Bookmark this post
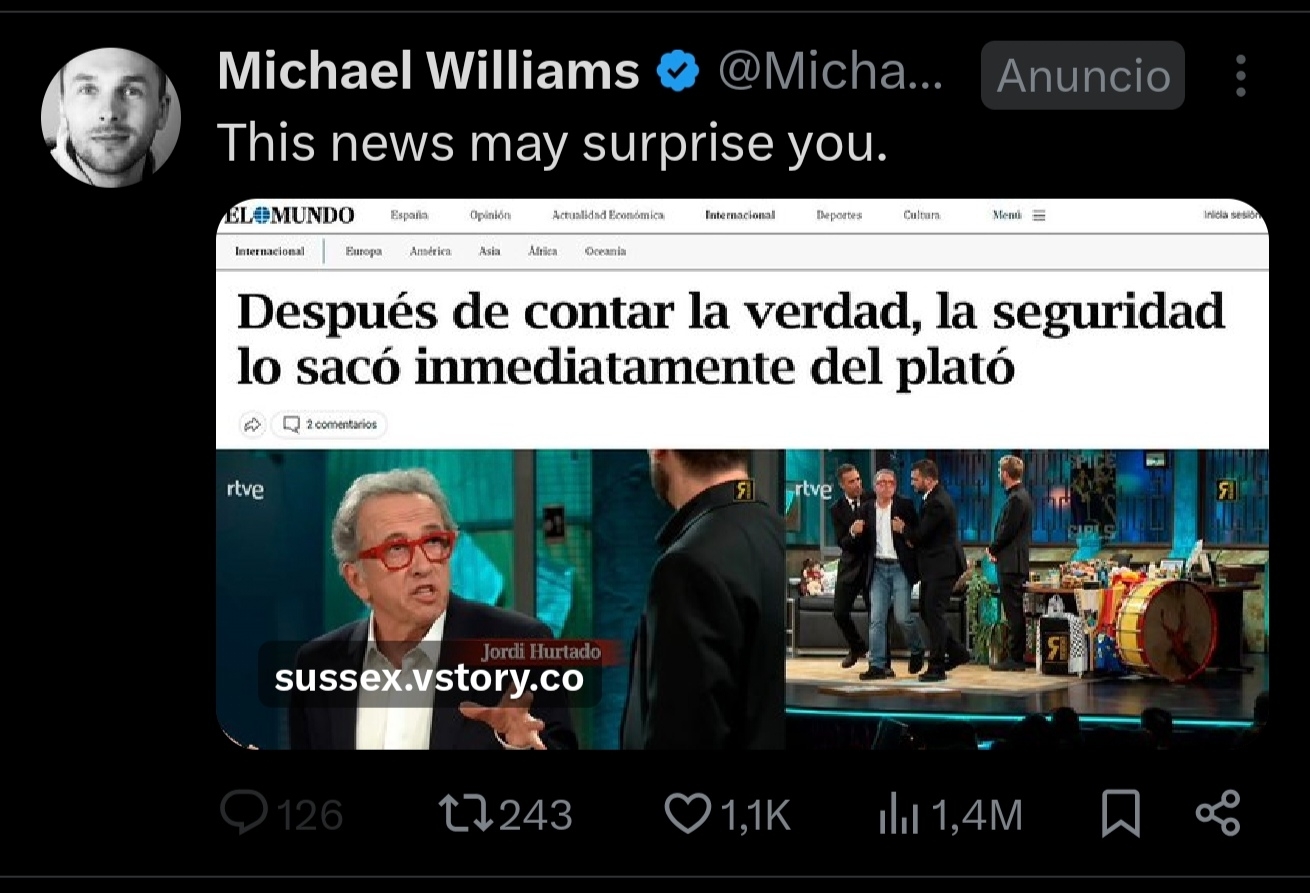This screenshot has height=893, width=1310. coord(1121,814)
